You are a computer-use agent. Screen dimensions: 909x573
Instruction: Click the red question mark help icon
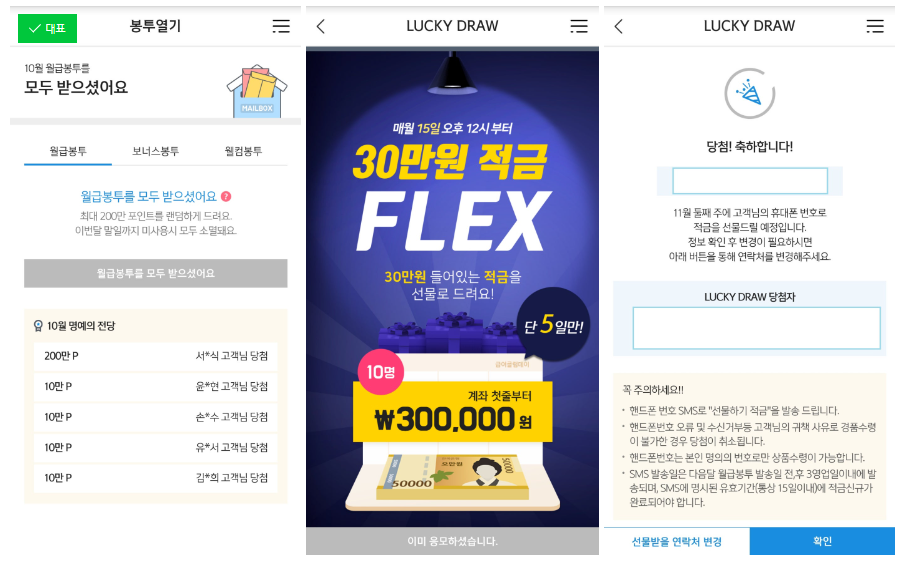point(226,197)
